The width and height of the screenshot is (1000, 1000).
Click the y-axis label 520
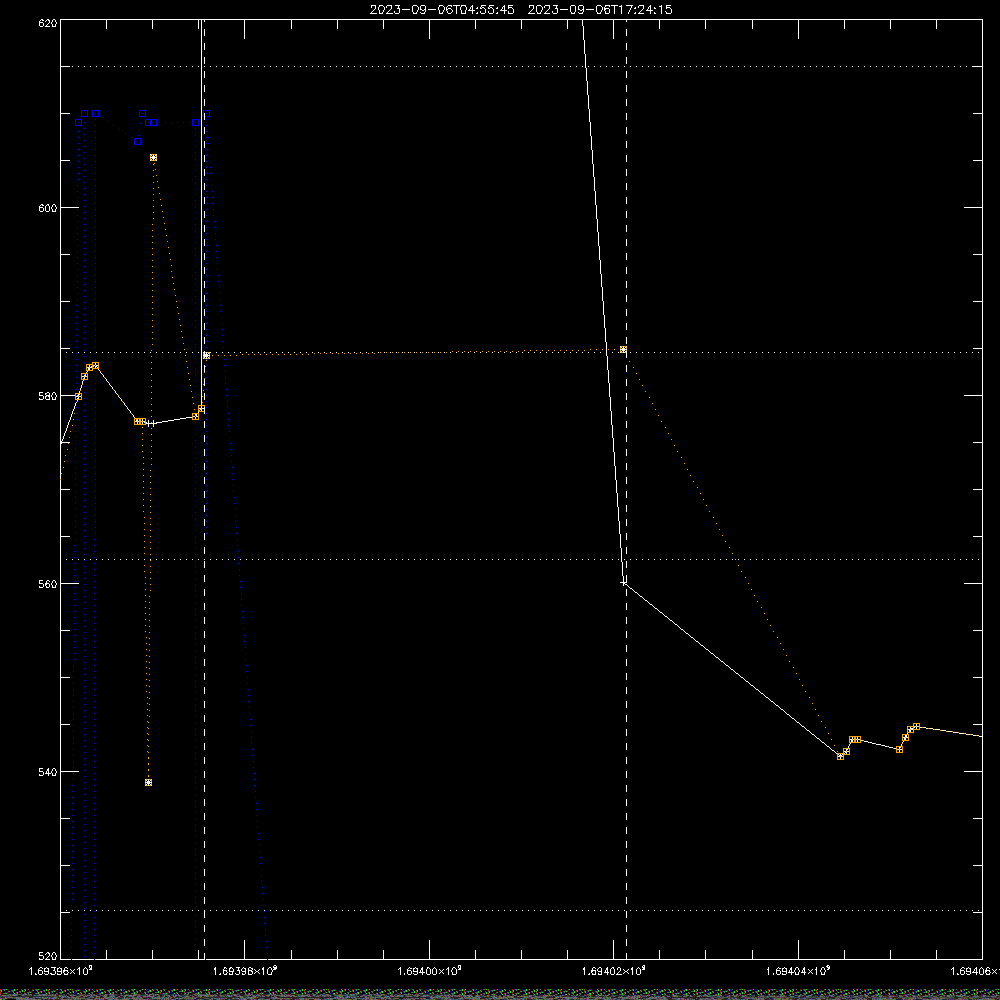pos(48,957)
